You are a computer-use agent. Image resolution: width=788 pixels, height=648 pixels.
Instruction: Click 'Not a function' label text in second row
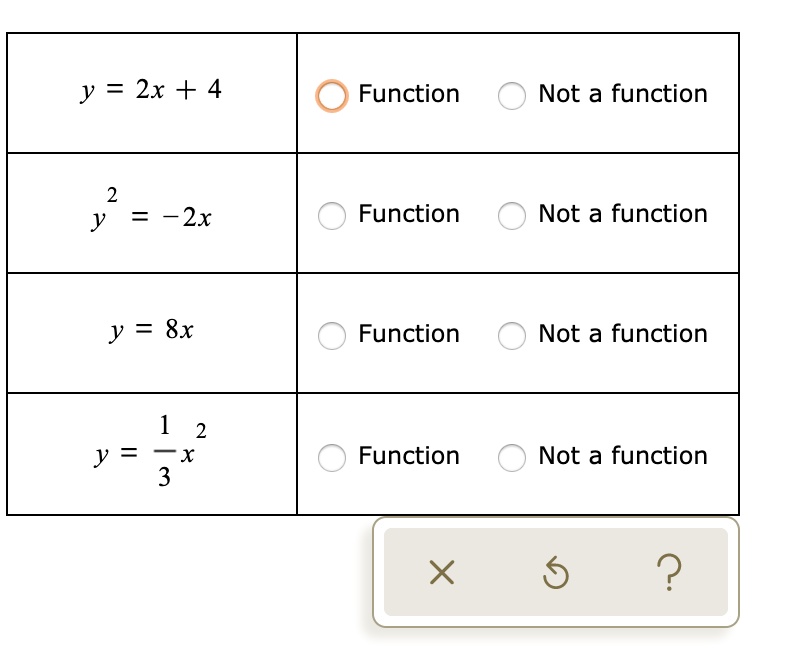(x=622, y=214)
